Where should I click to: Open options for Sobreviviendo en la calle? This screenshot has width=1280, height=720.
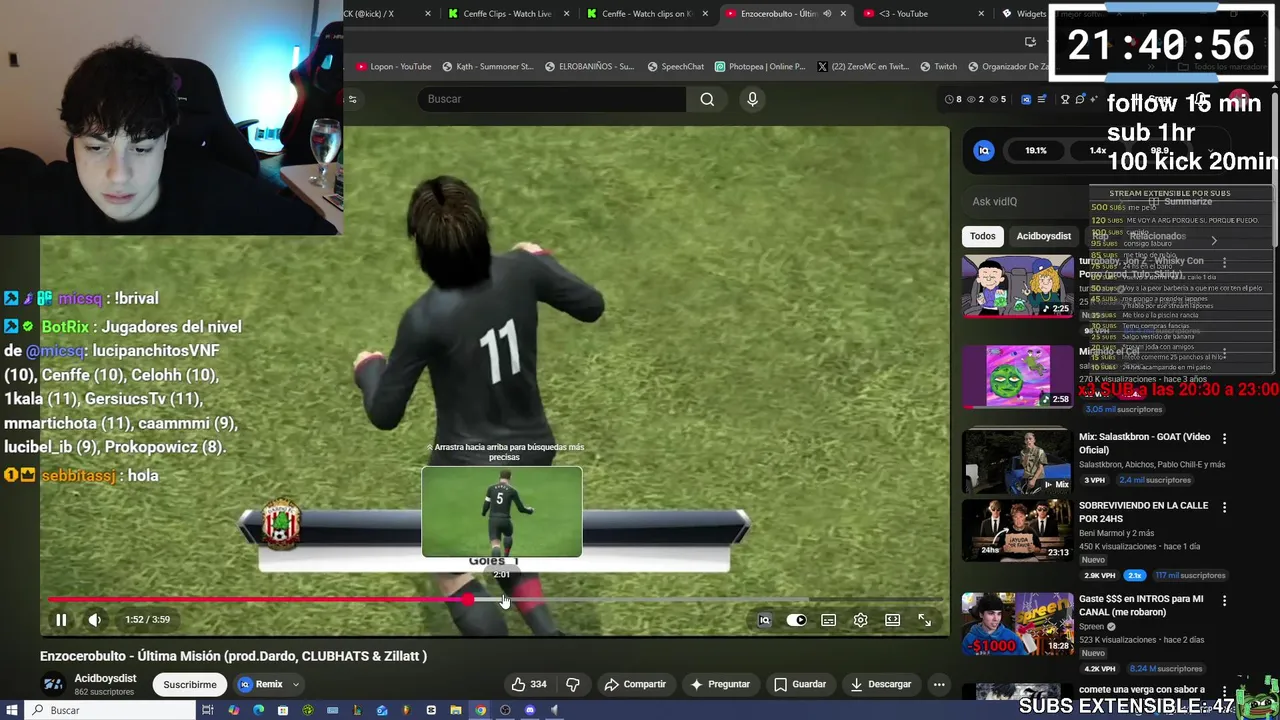click(x=1224, y=507)
